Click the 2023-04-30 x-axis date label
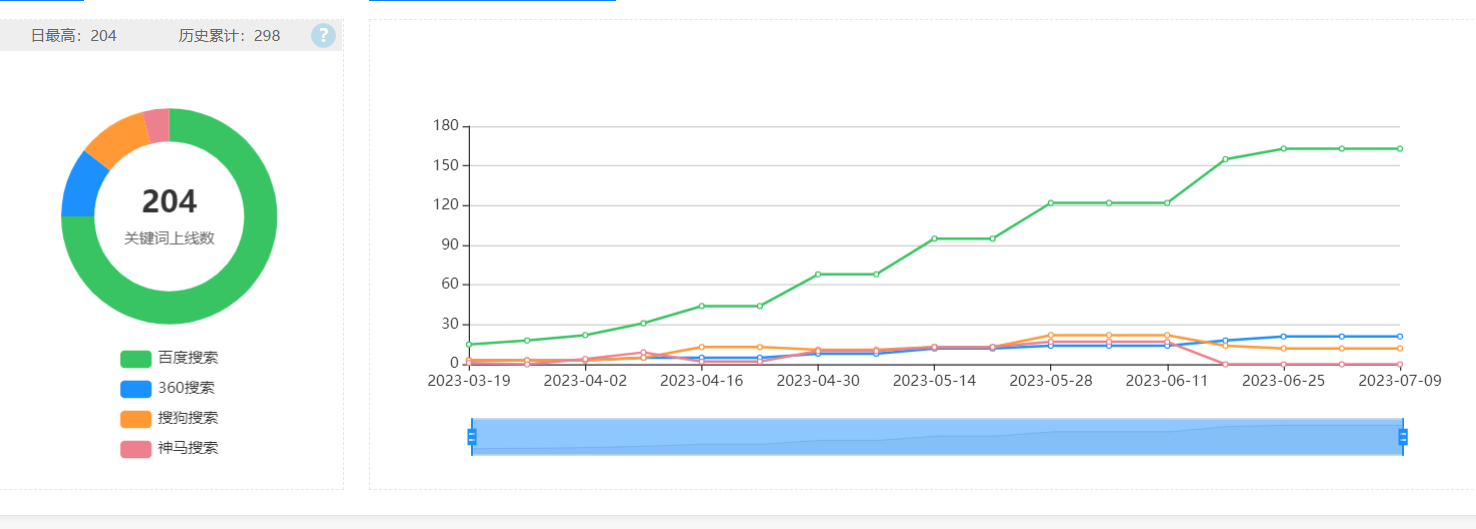The image size is (1476, 529). 818,381
